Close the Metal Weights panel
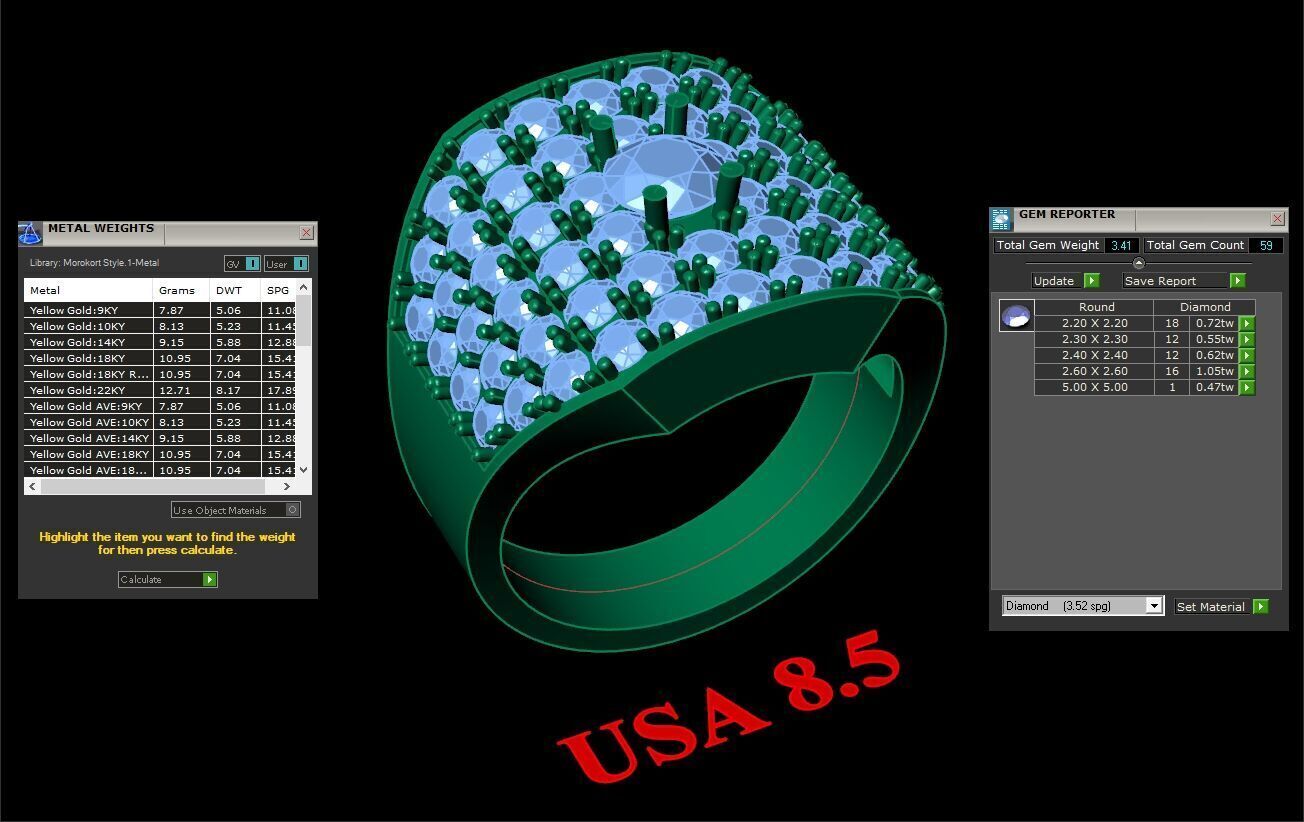The image size is (1304, 822). 306,233
